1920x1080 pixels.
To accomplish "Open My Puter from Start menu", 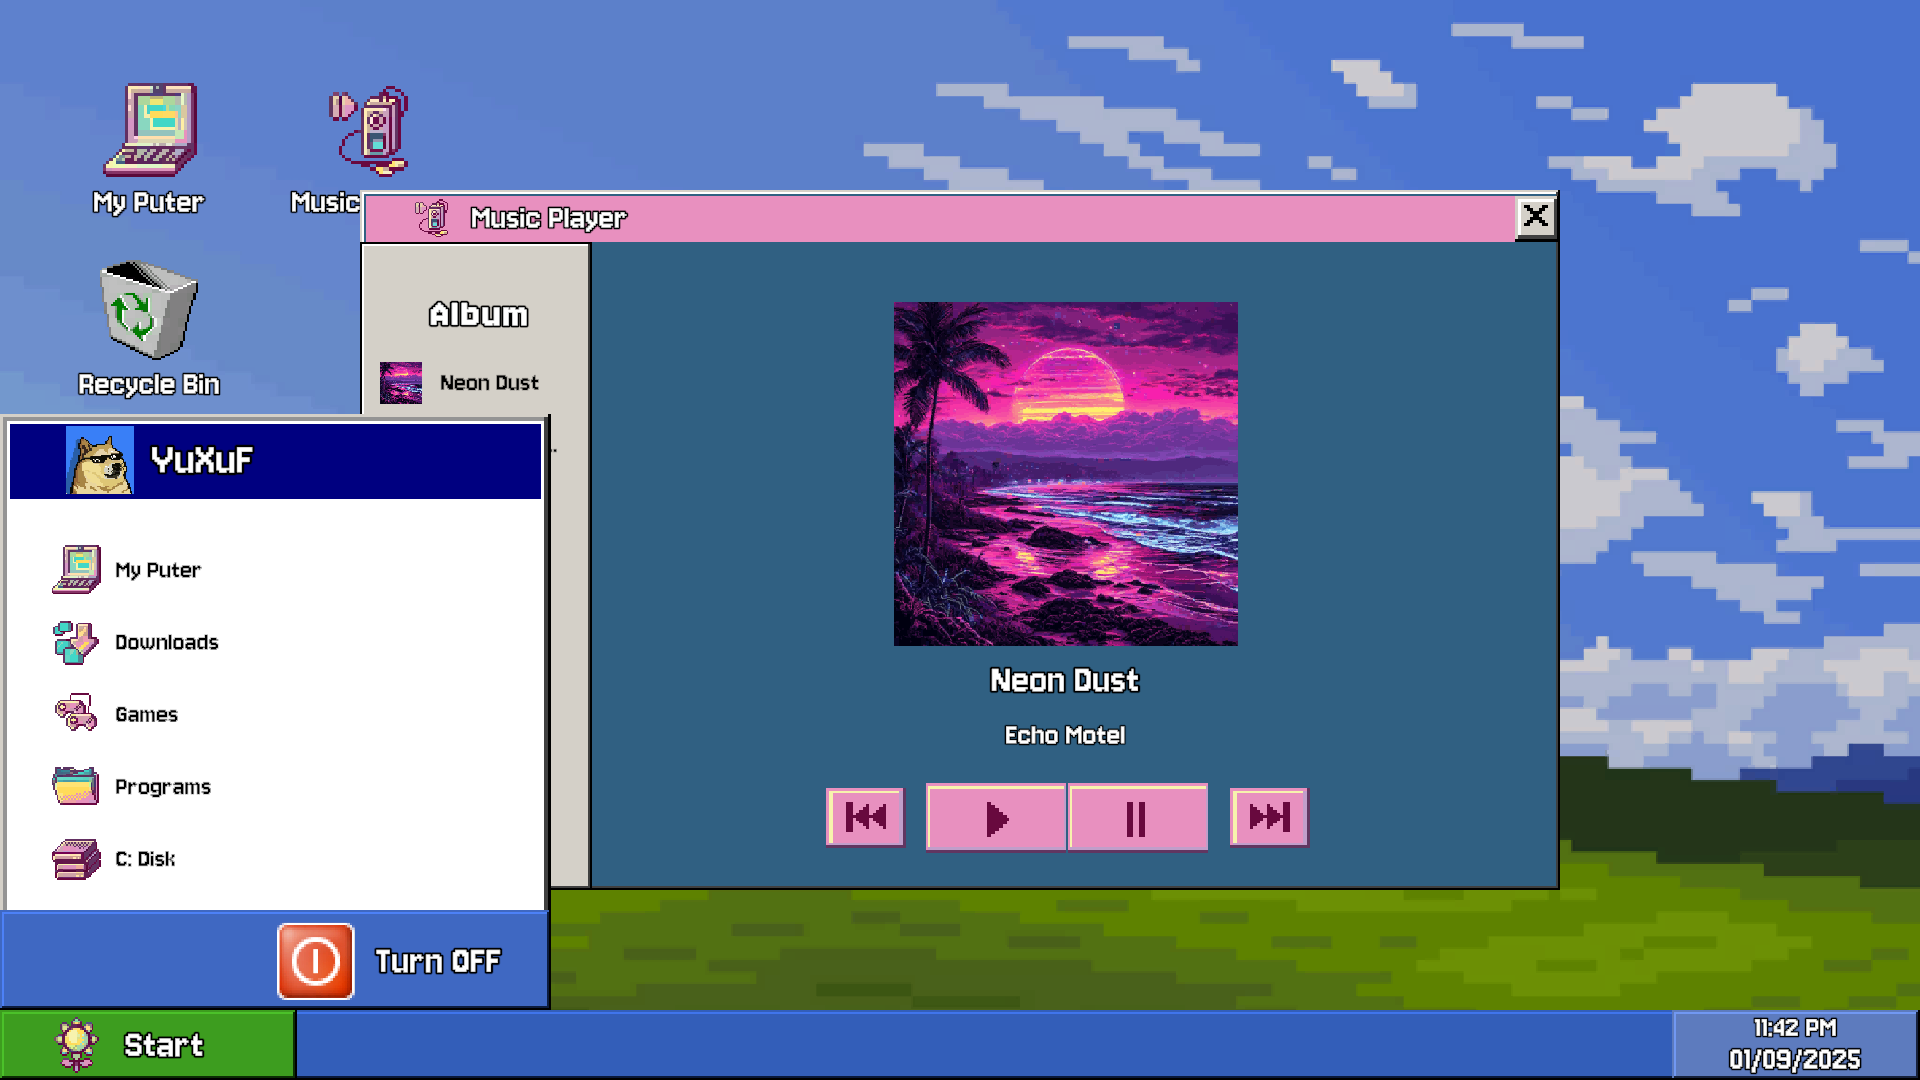I will (157, 570).
